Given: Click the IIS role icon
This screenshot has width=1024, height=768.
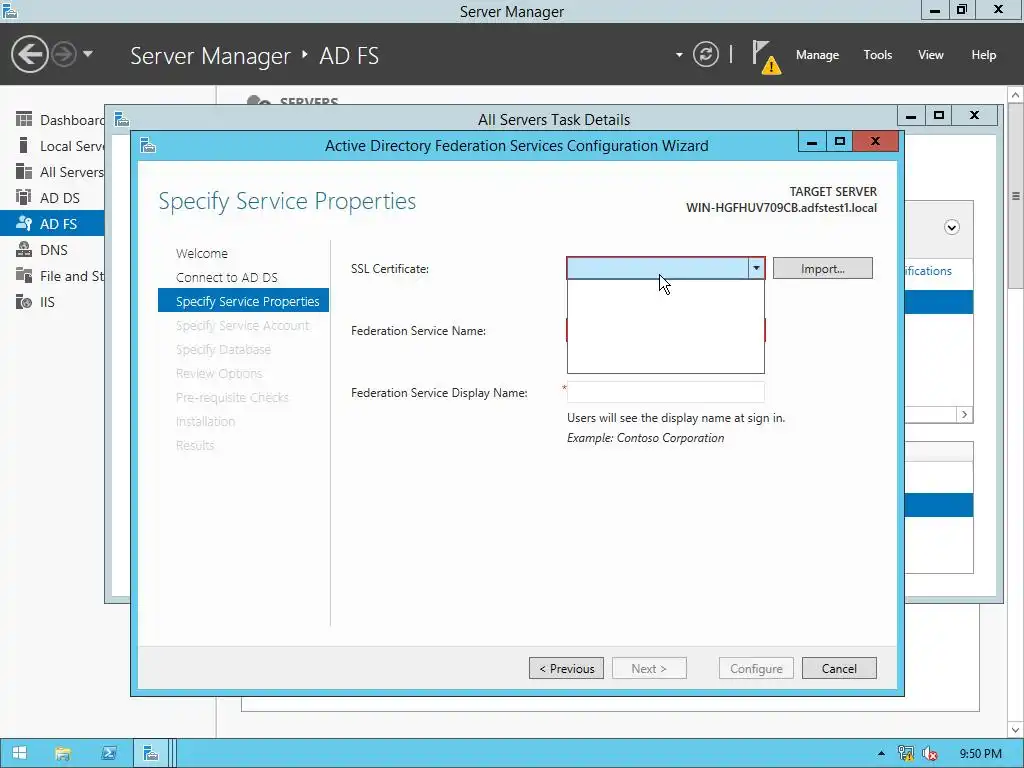Looking at the screenshot, I should 24,302.
